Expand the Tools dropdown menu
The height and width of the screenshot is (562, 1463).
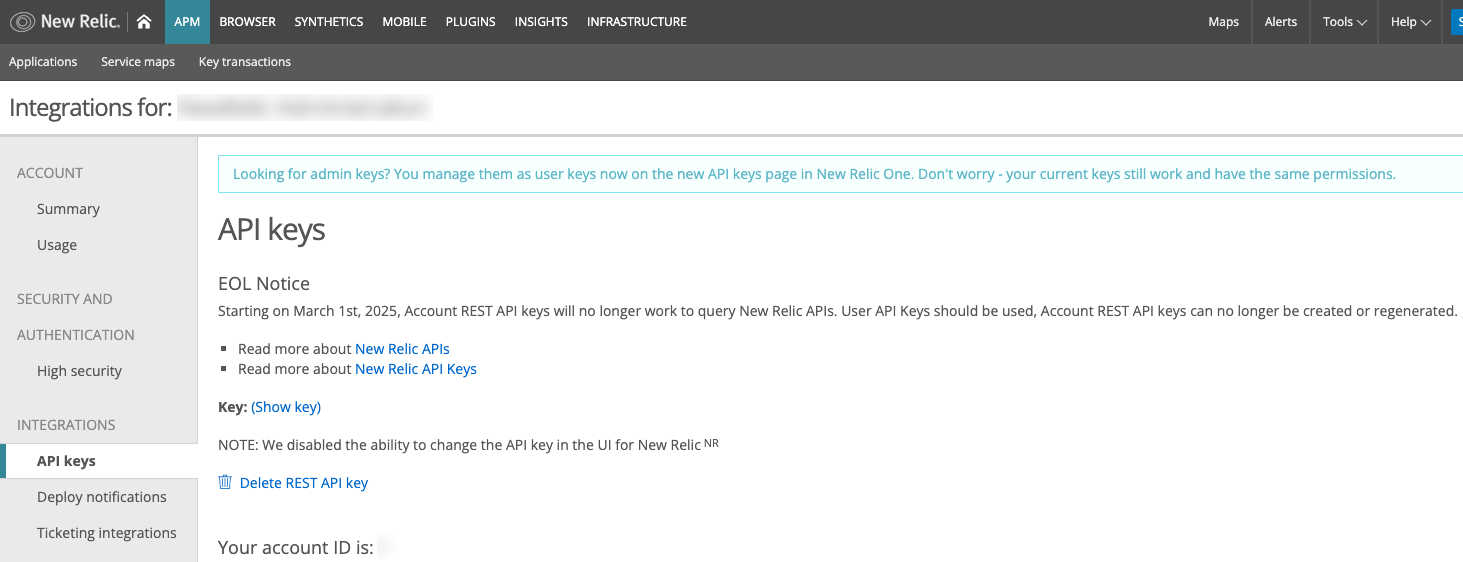[1343, 22]
